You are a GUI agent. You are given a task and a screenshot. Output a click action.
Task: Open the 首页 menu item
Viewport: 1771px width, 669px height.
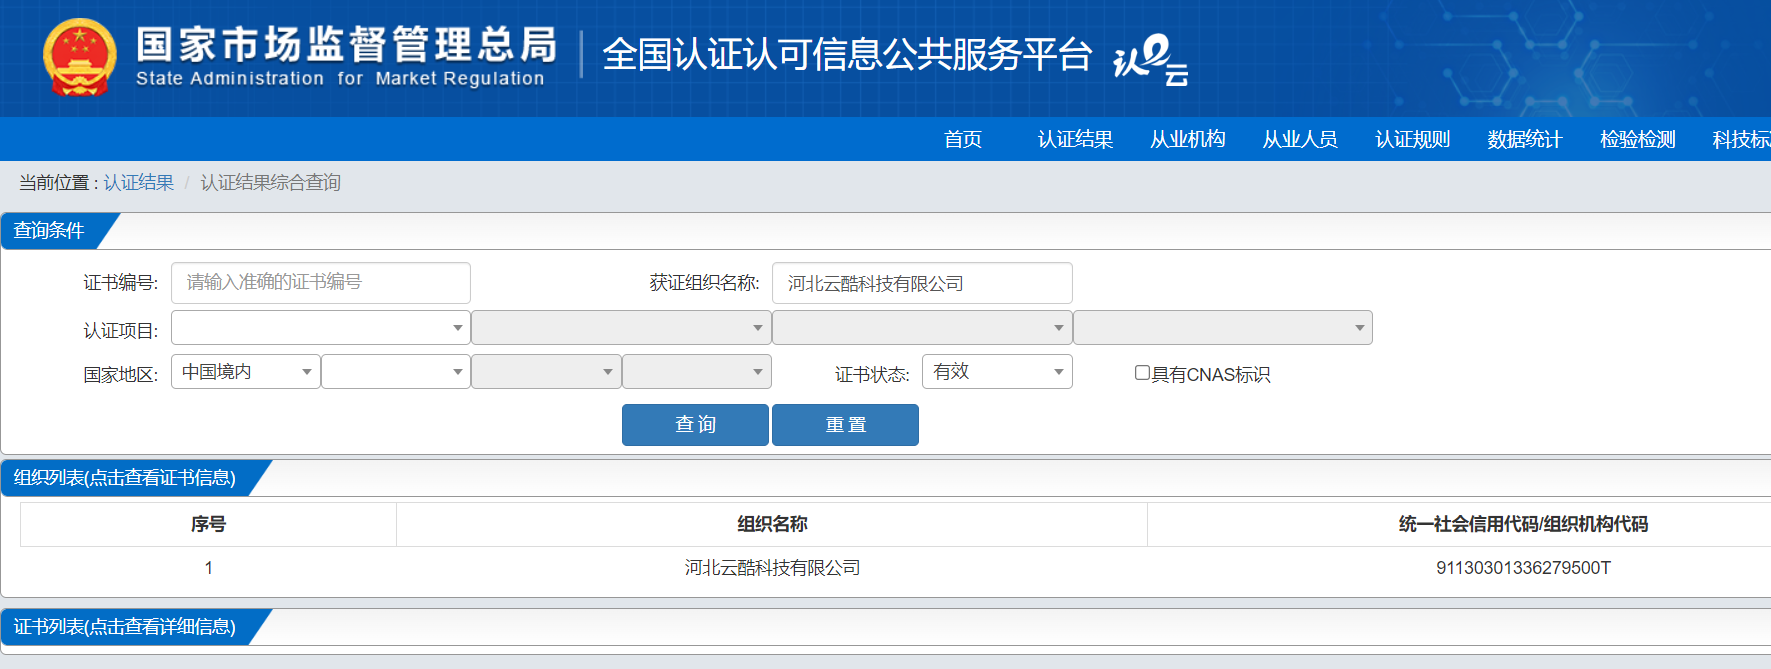963,139
